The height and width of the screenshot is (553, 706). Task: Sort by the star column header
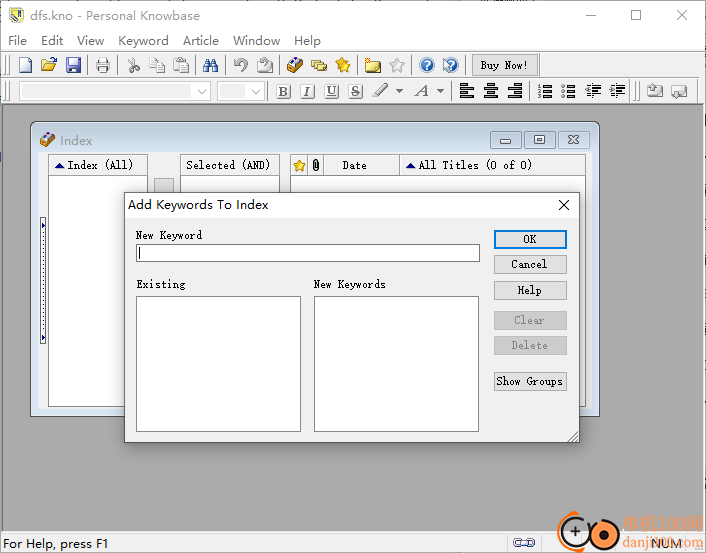click(x=299, y=165)
